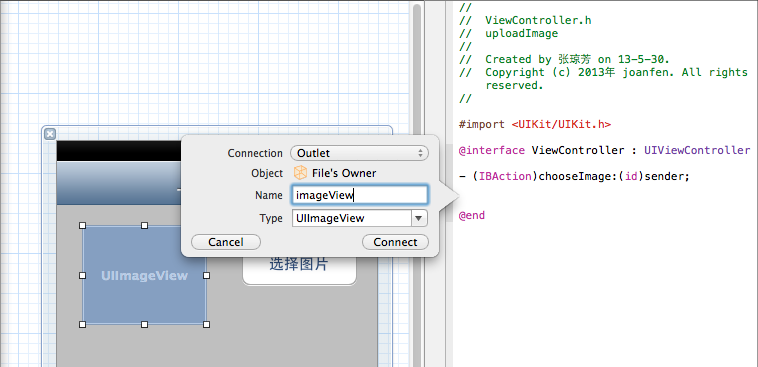Click the ViewController.h comment line
This screenshot has width=758, height=367.
pyautogui.click(x=525, y=20)
